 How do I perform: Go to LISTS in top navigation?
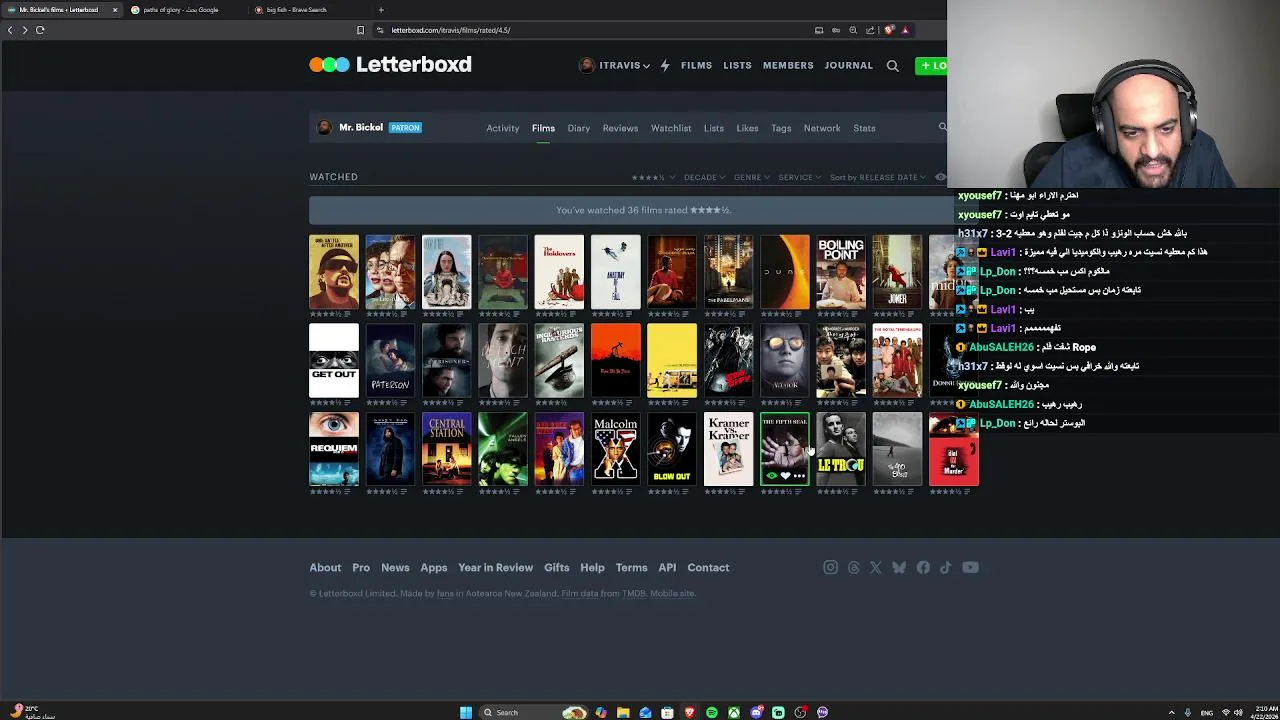(x=737, y=66)
